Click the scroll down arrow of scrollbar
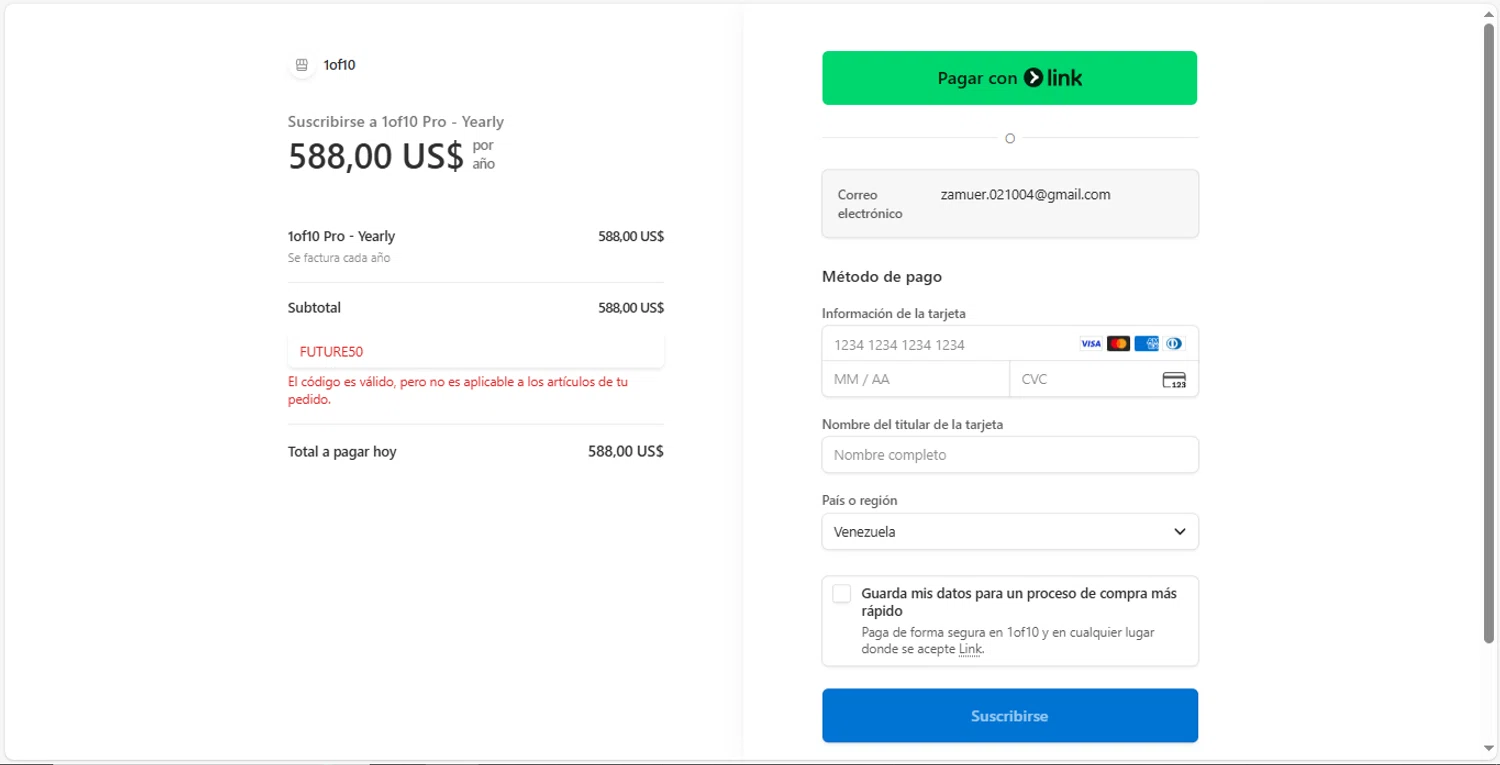Viewport: 1500px width, 765px height. pos(1489,748)
